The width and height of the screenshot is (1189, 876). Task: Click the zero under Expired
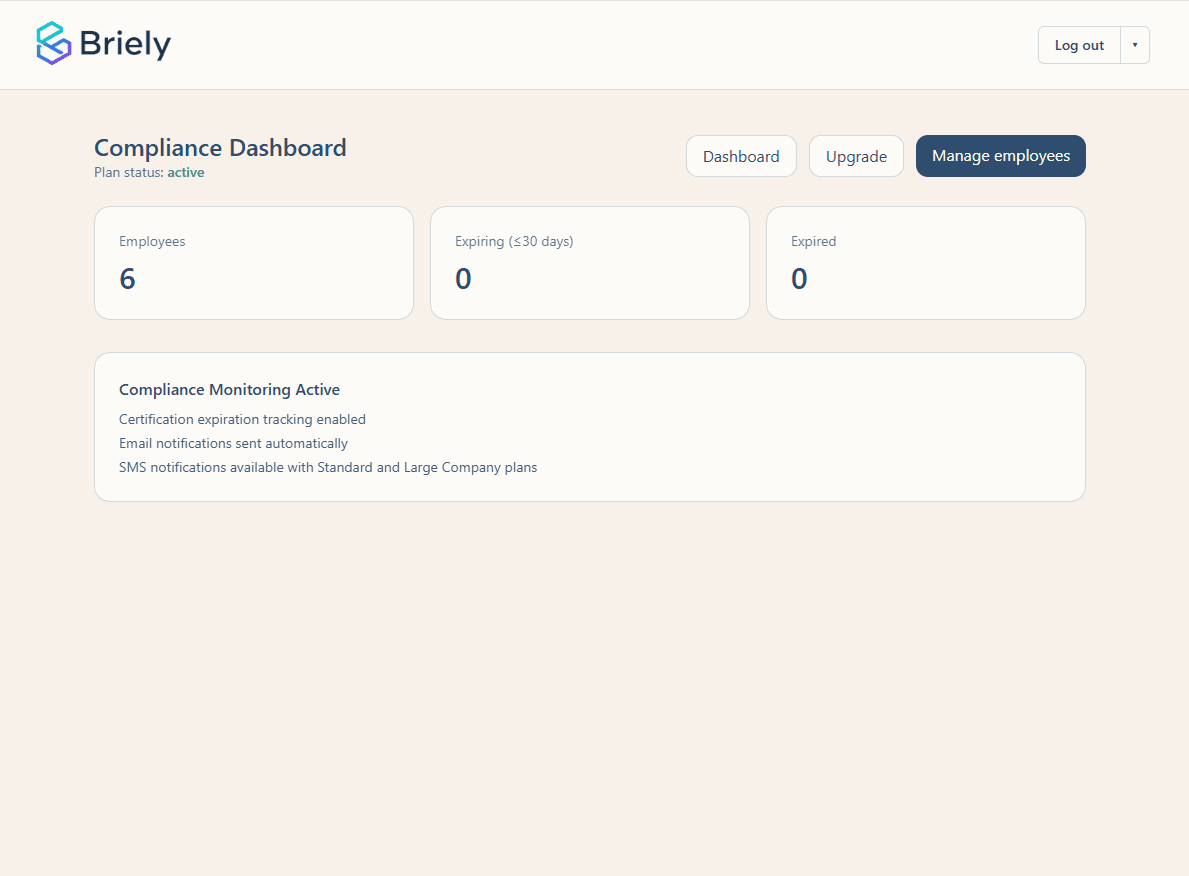[x=799, y=278]
